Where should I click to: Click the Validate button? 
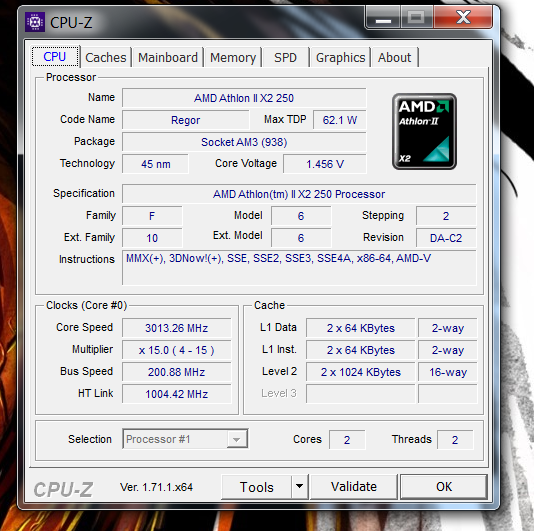pos(354,487)
